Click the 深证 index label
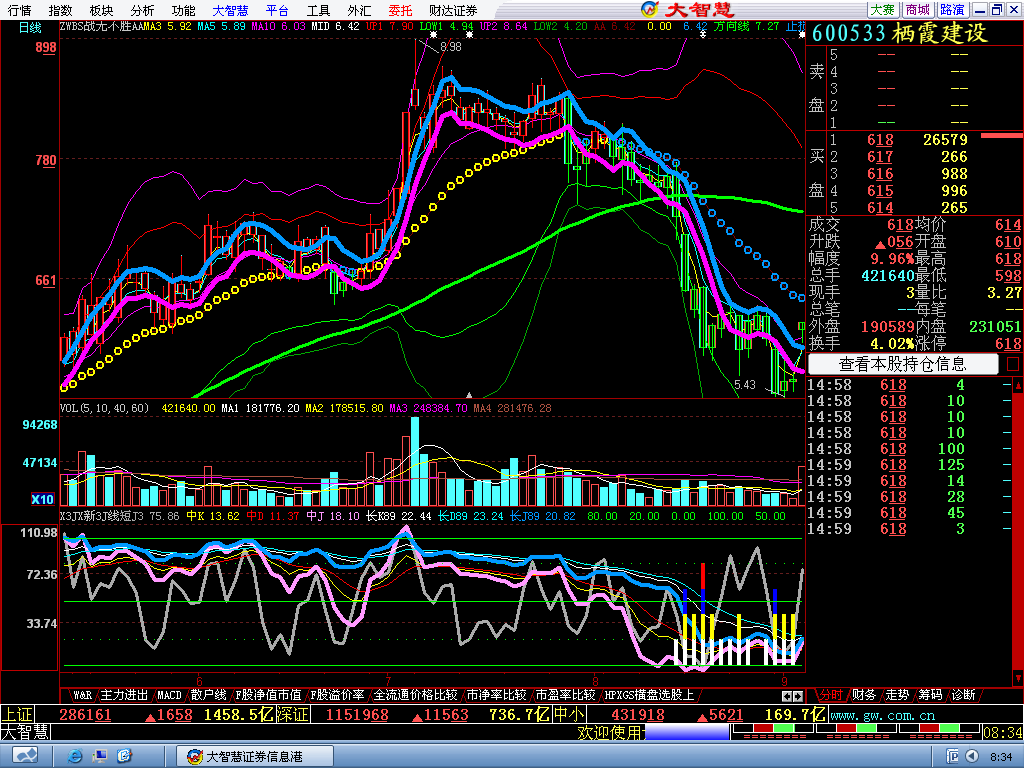Screen dimensions: 1024x768 point(292,714)
